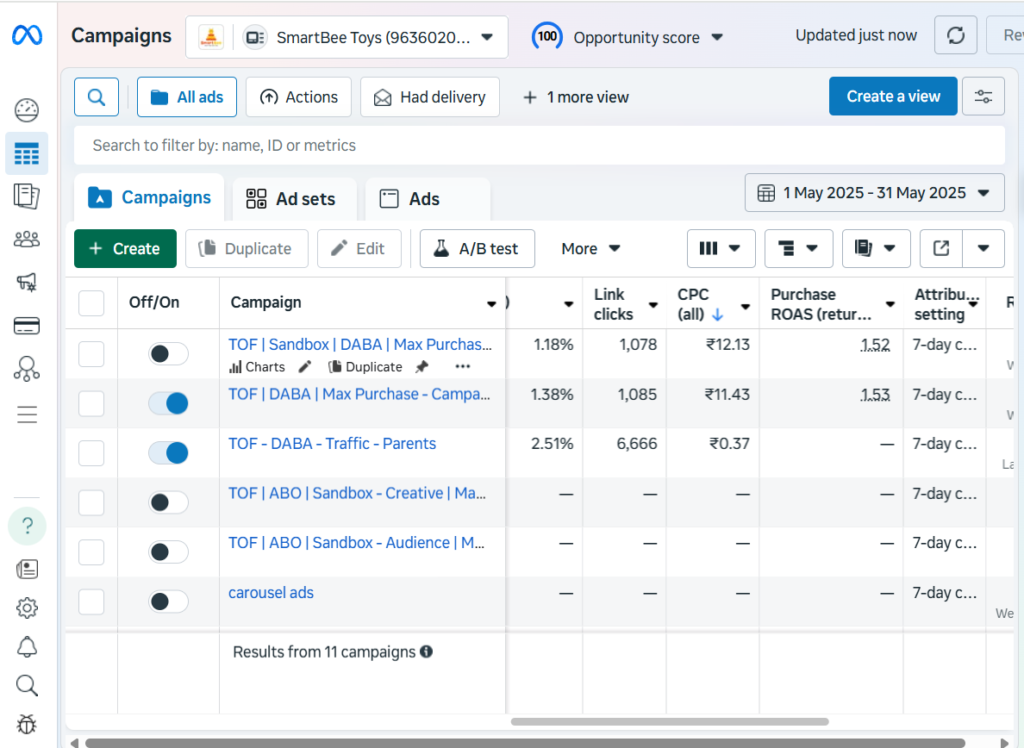Click the bug report icon
The width and height of the screenshot is (1024, 748).
[27, 724]
